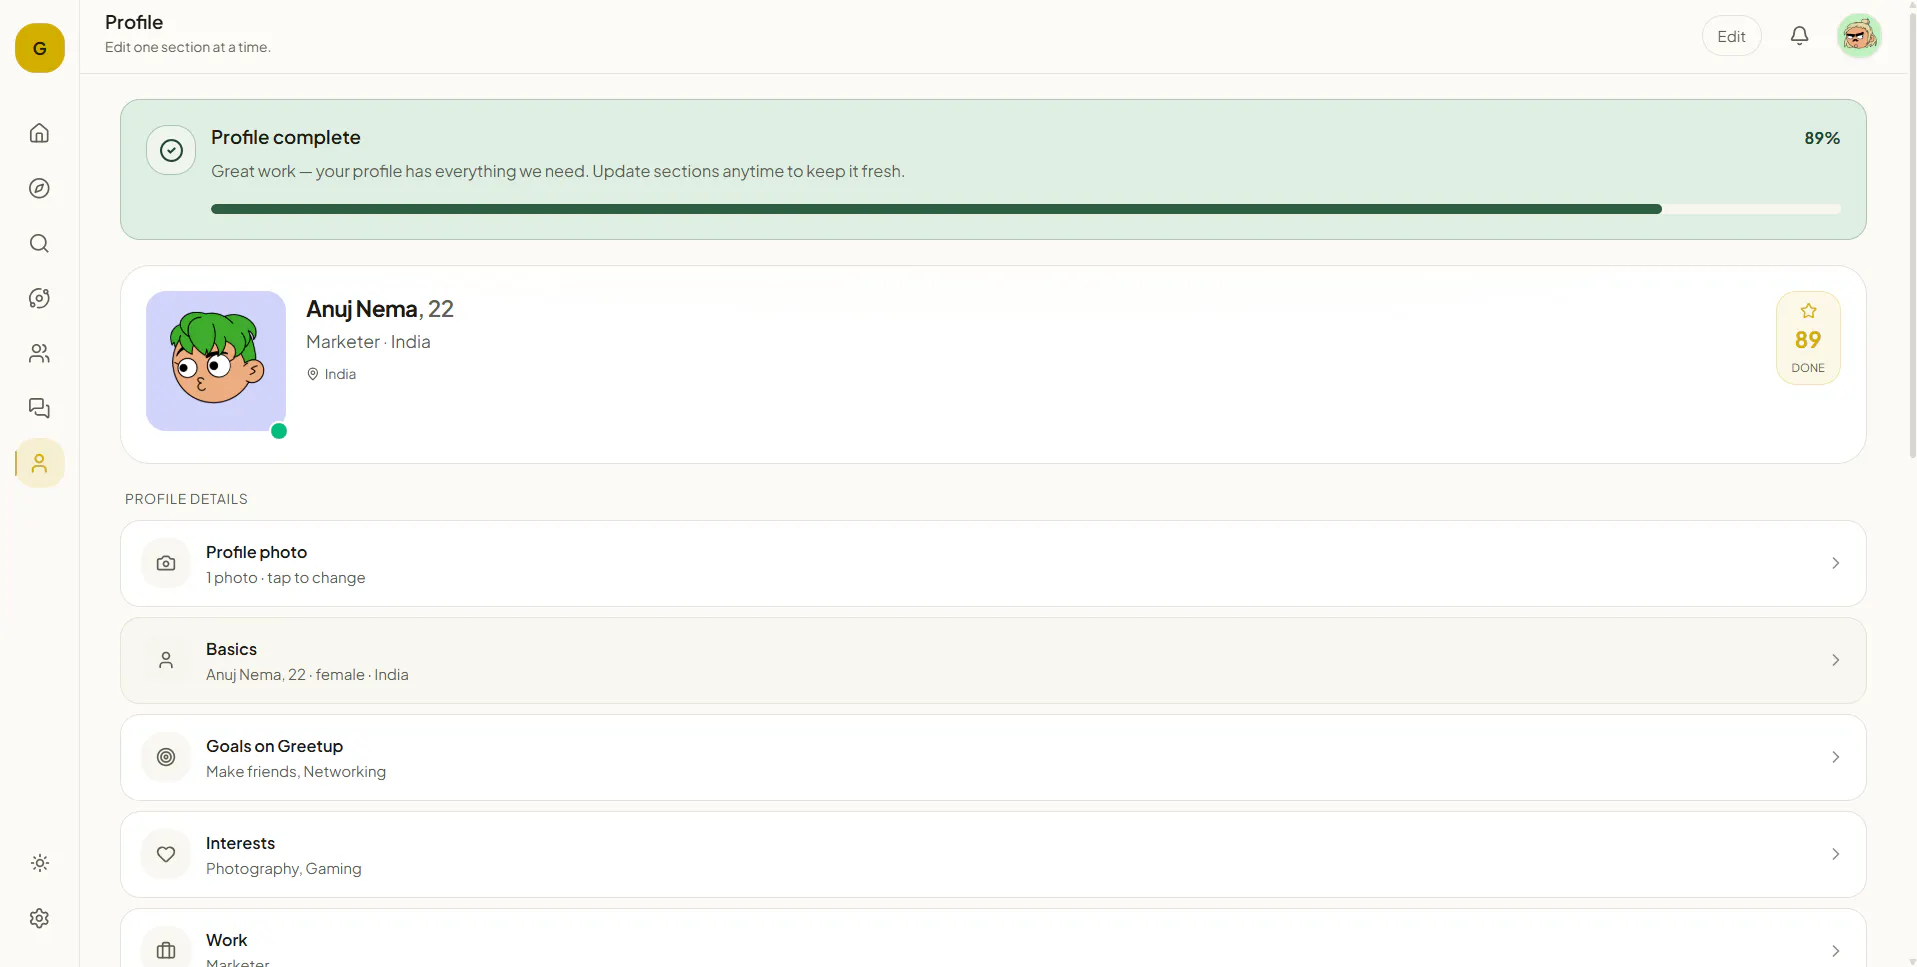Click the profile completion progress bar
1917x967 pixels.
point(1025,209)
